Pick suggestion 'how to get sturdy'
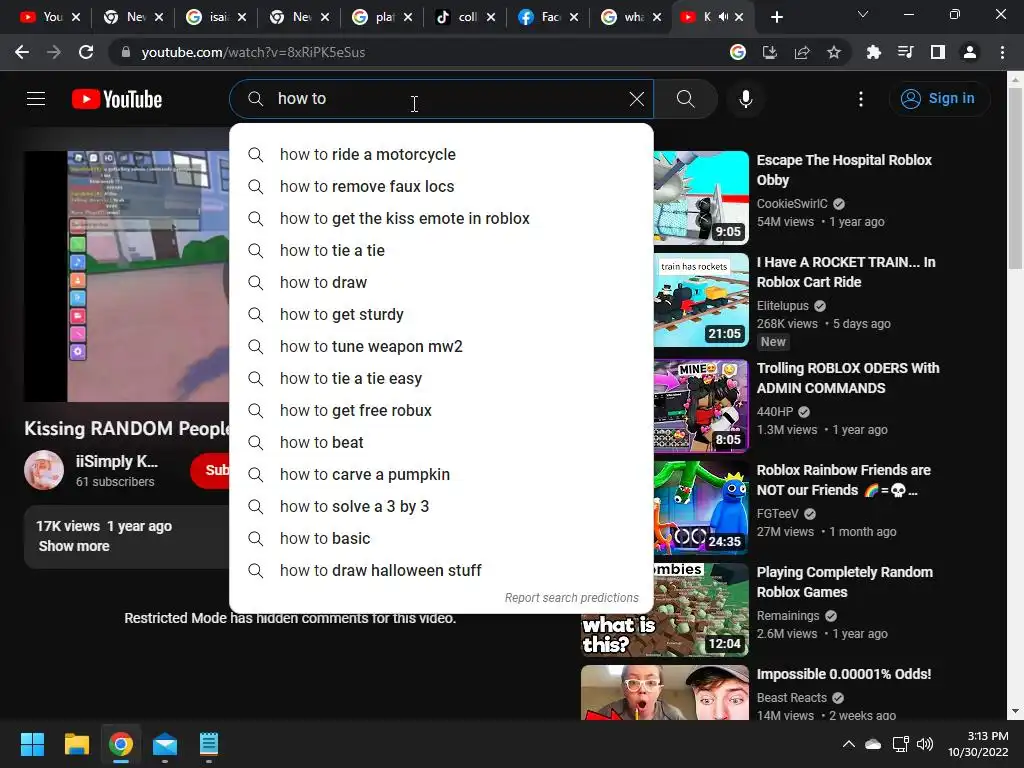This screenshot has width=1024, height=768. click(441, 315)
